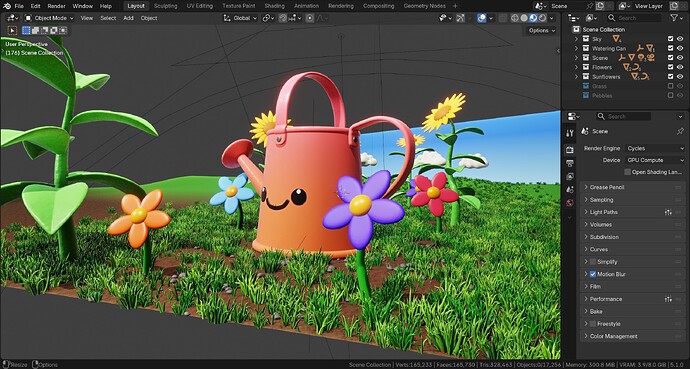Switch to material preview shading
This screenshot has width=690, height=369.
pos(533,18)
